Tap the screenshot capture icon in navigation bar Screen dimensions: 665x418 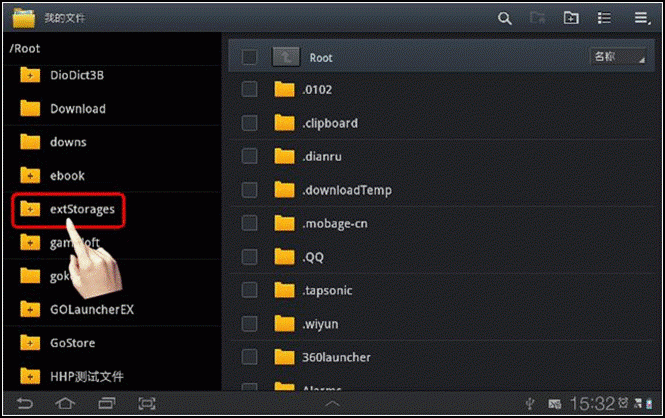pos(147,403)
